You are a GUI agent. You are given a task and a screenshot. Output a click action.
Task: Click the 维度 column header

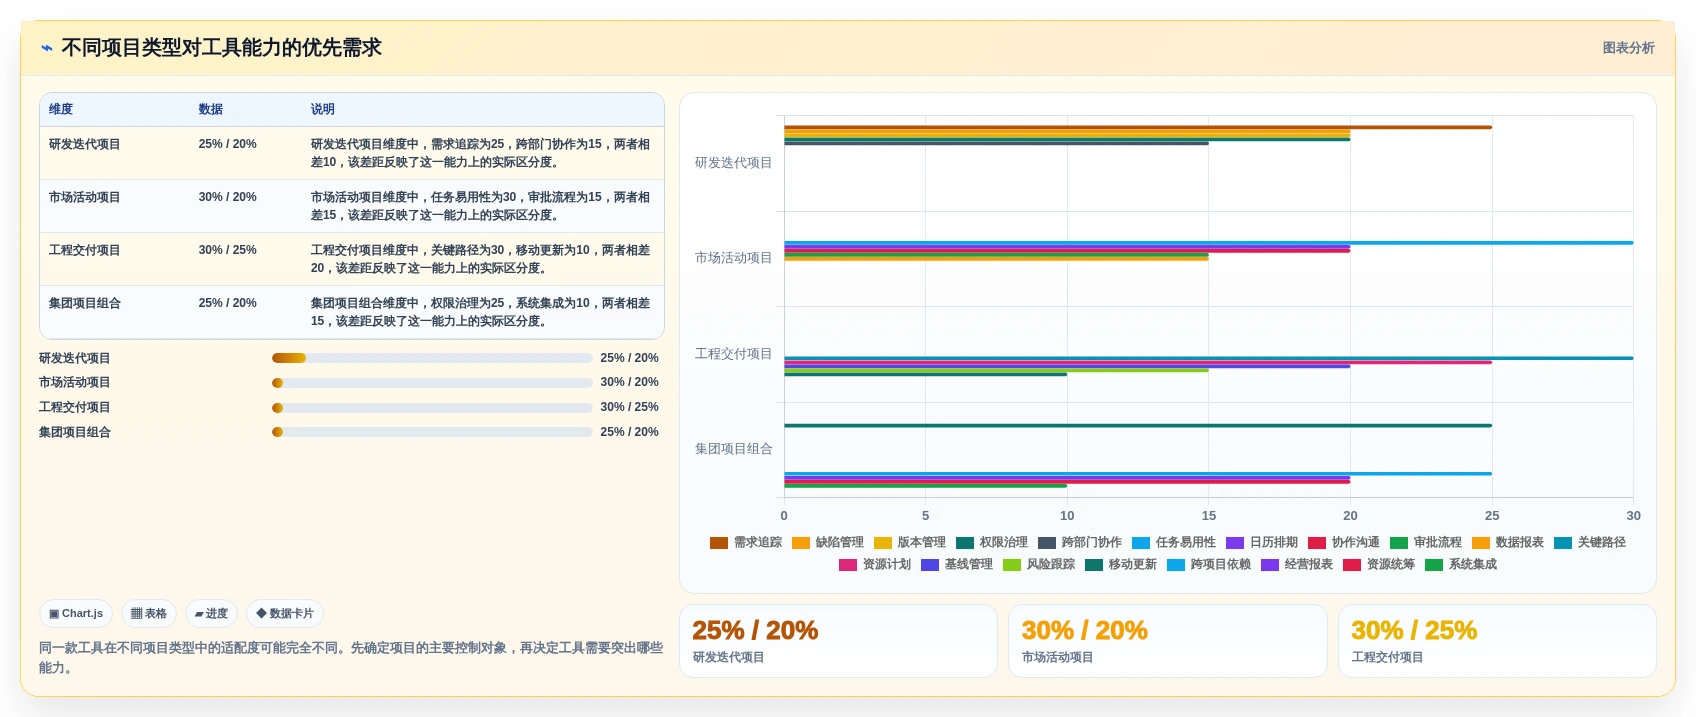[x=61, y=109]
